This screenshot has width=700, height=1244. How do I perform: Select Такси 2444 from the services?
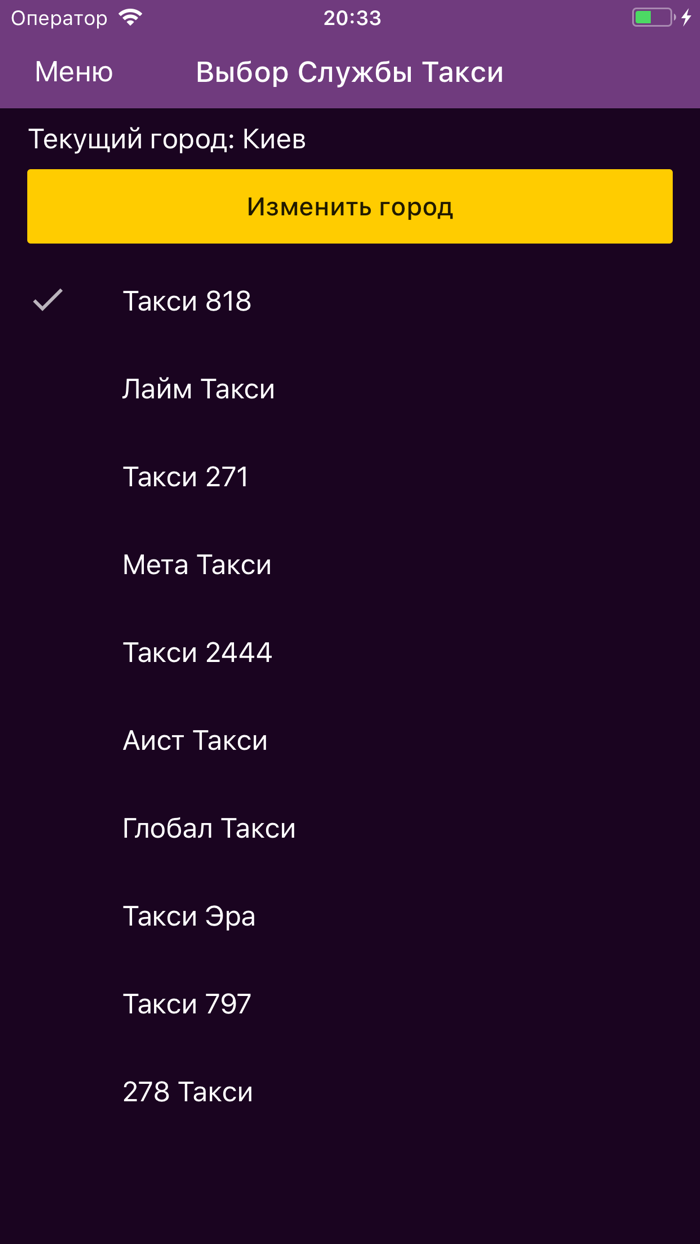click(x=196, y=652)
